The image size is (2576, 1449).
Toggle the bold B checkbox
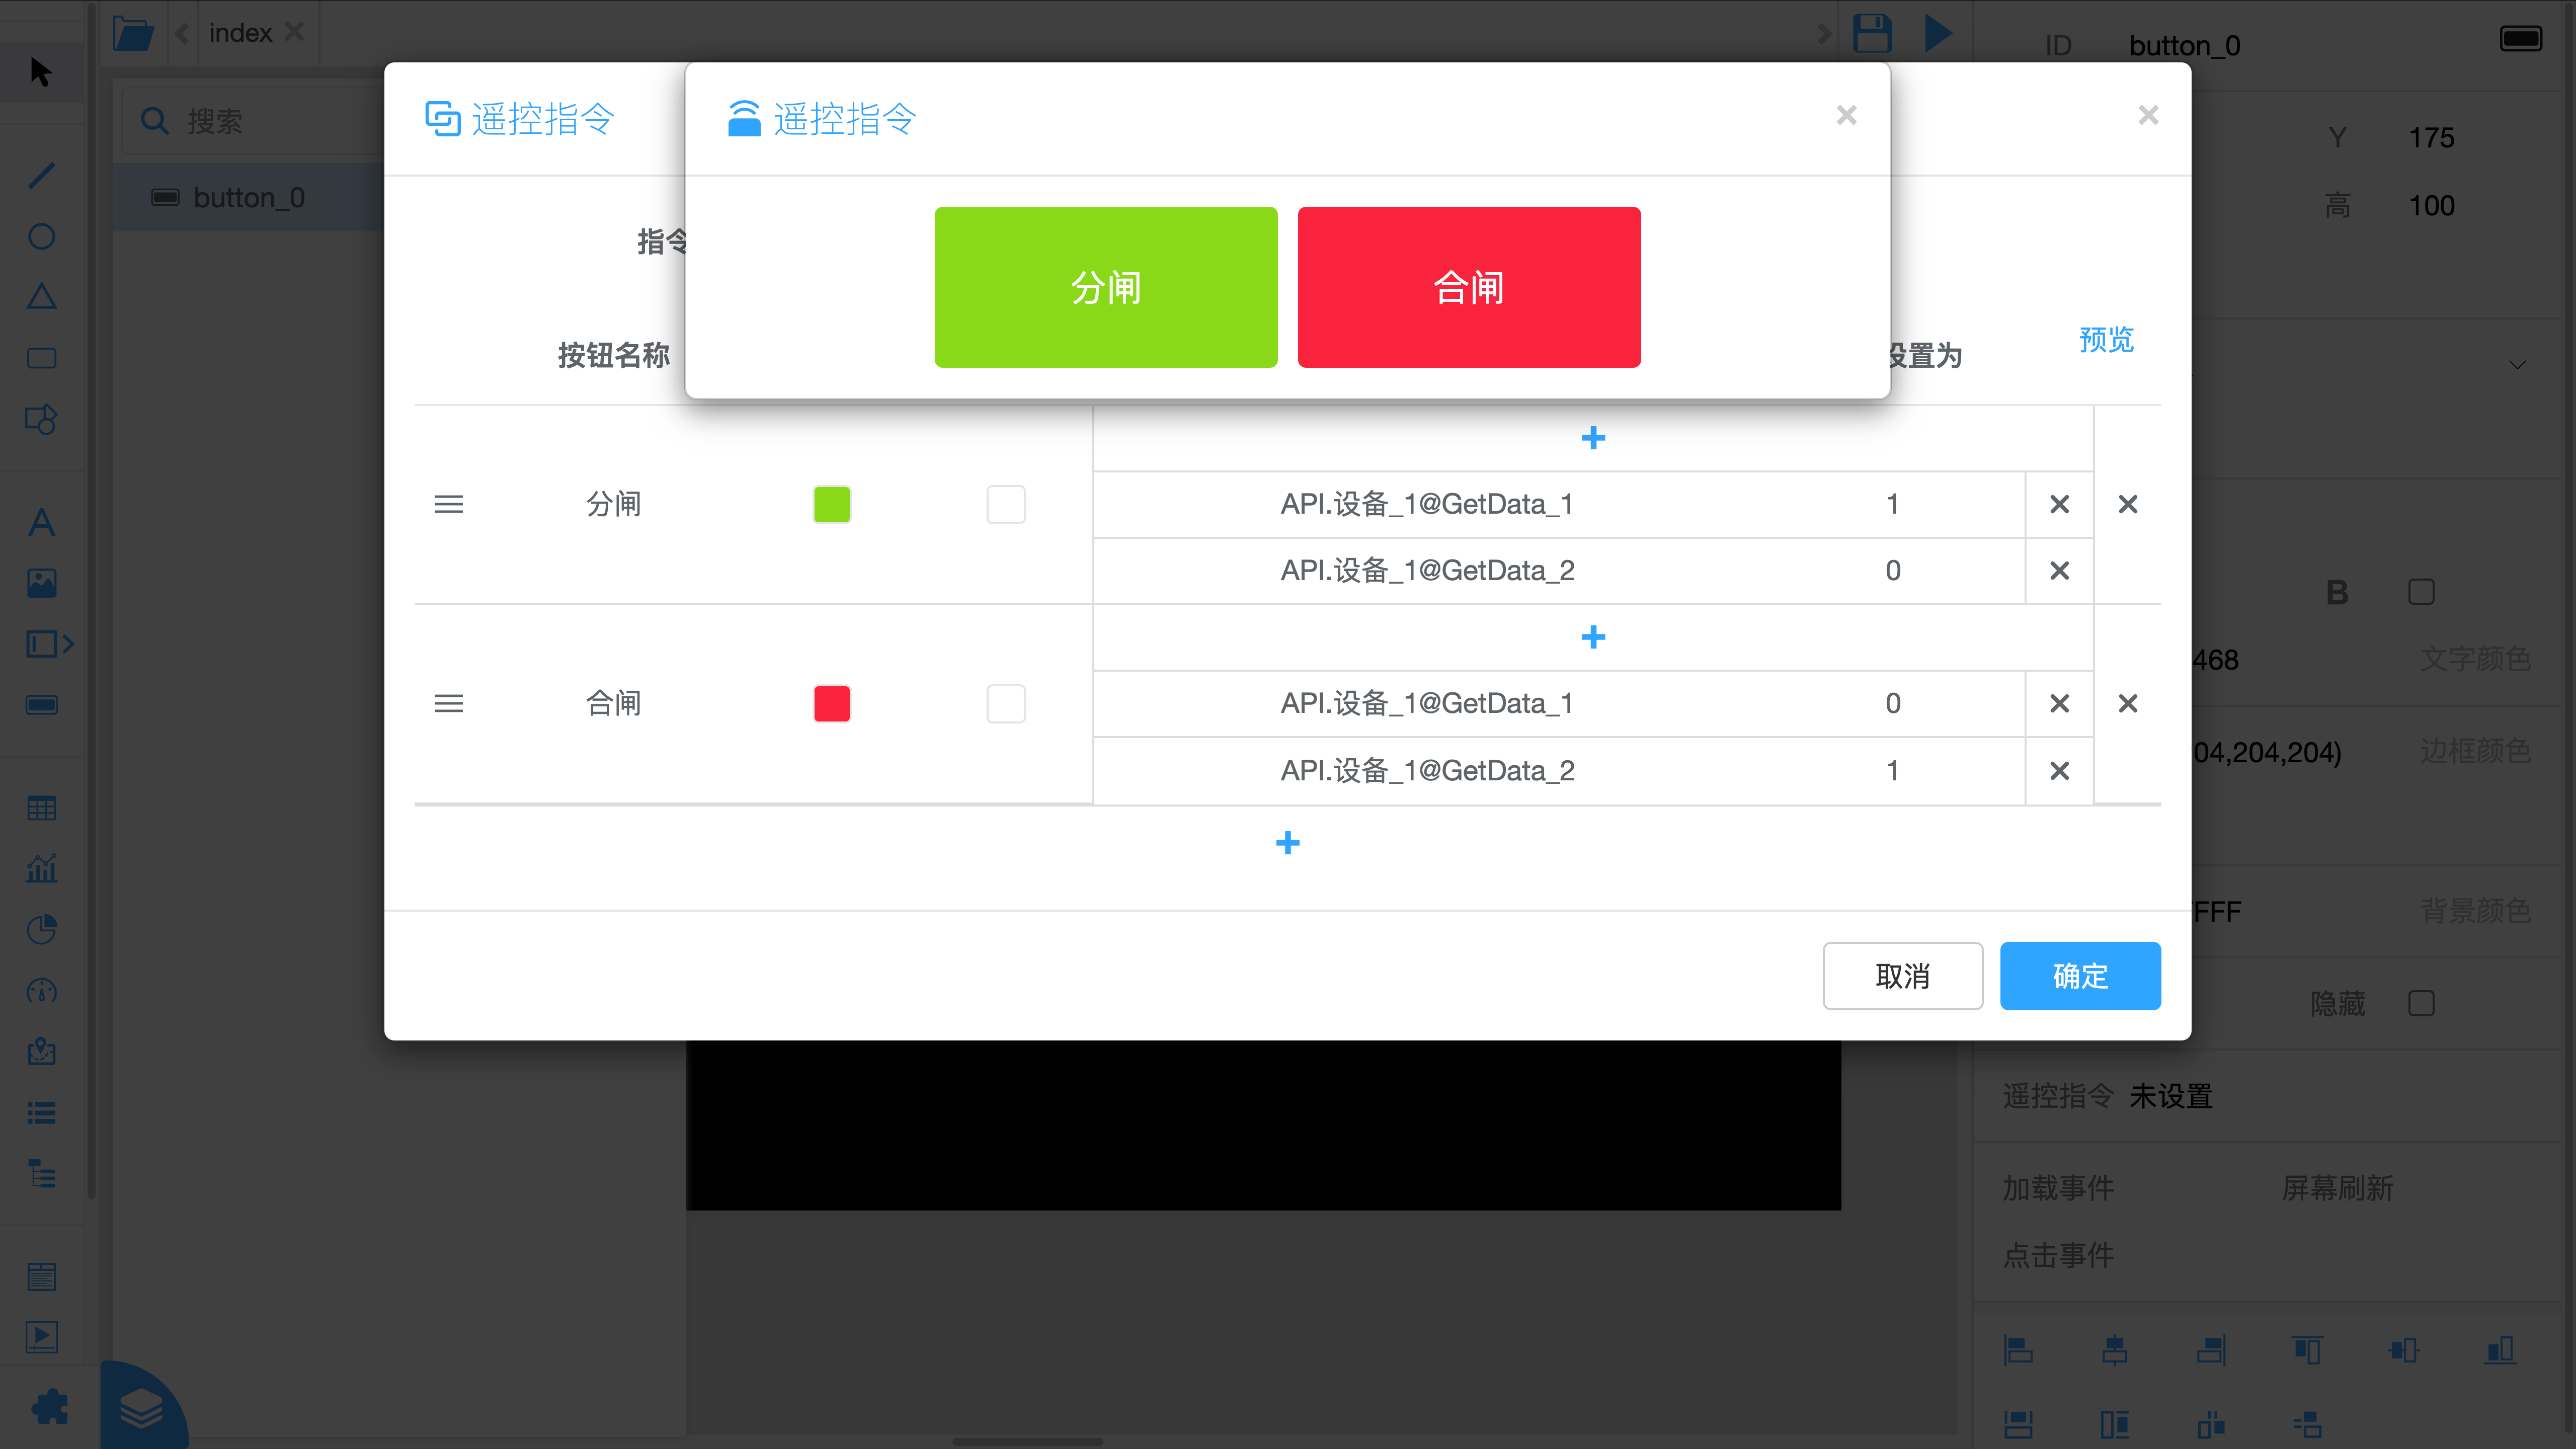coord(2421,592)
